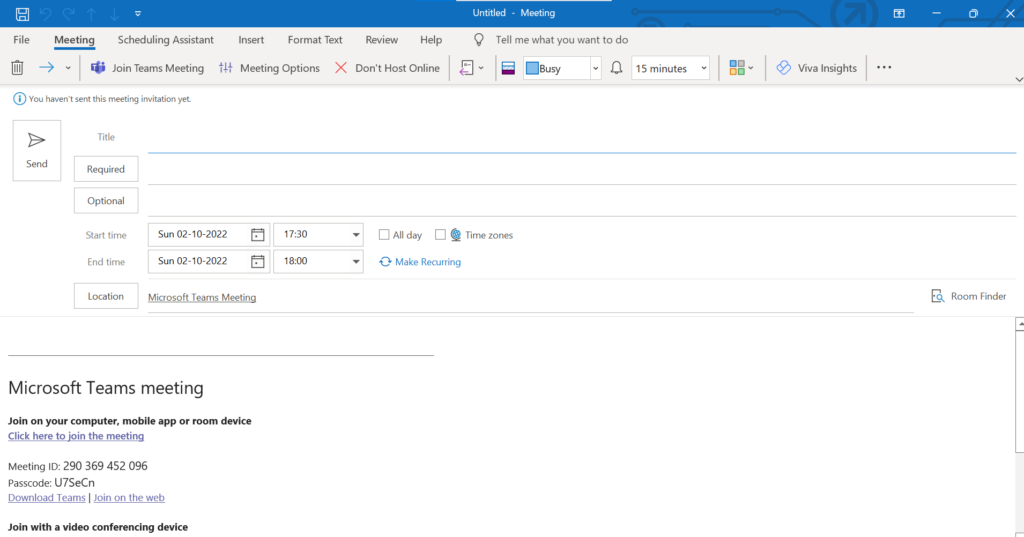Image resolution: width=1024 pixels, height=537 pixels.
Task: Click the Delete trash can icon
Action: 17,68
